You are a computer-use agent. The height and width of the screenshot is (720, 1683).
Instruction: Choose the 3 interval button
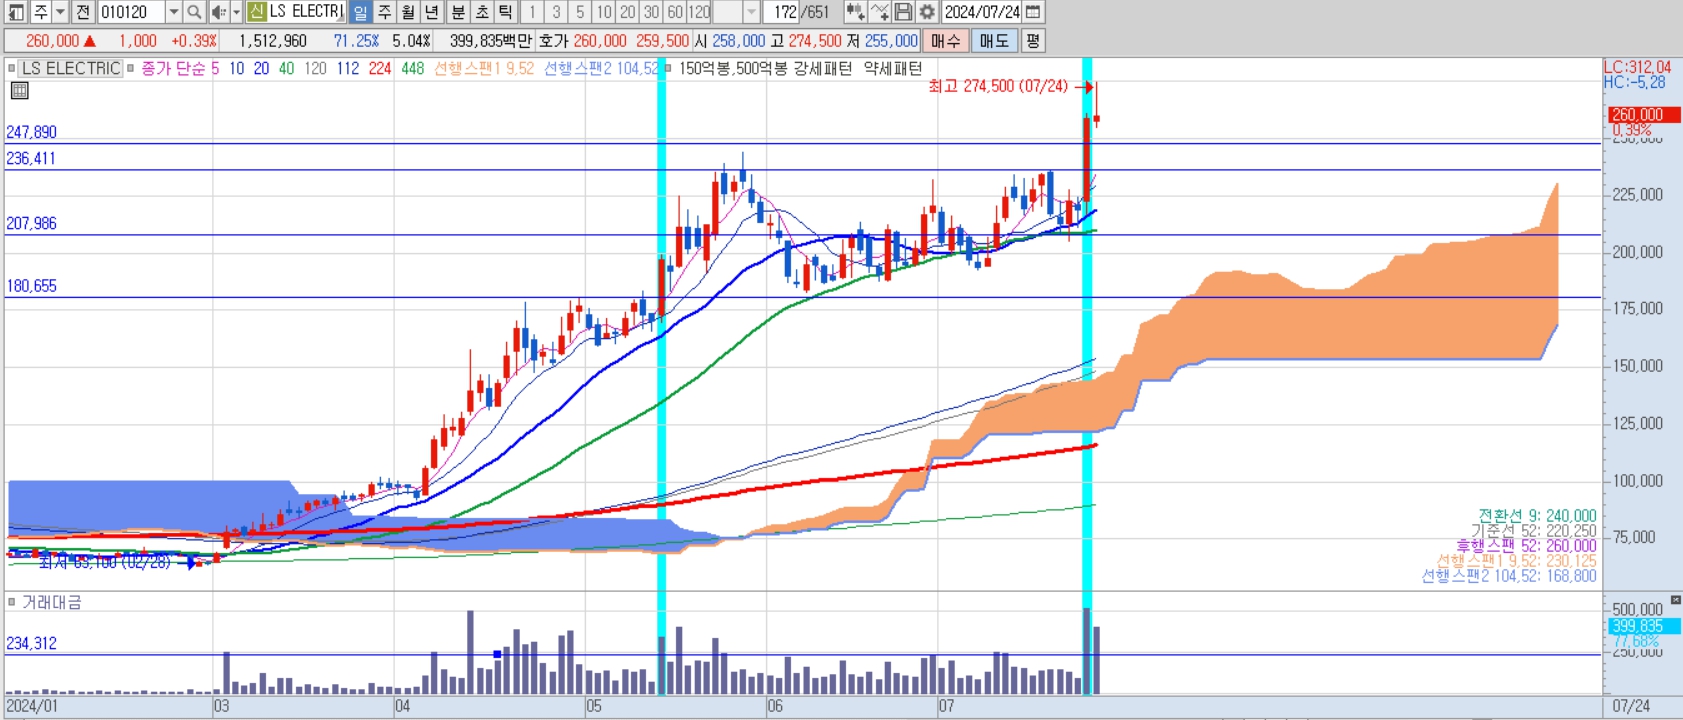(x=556, y=12)
